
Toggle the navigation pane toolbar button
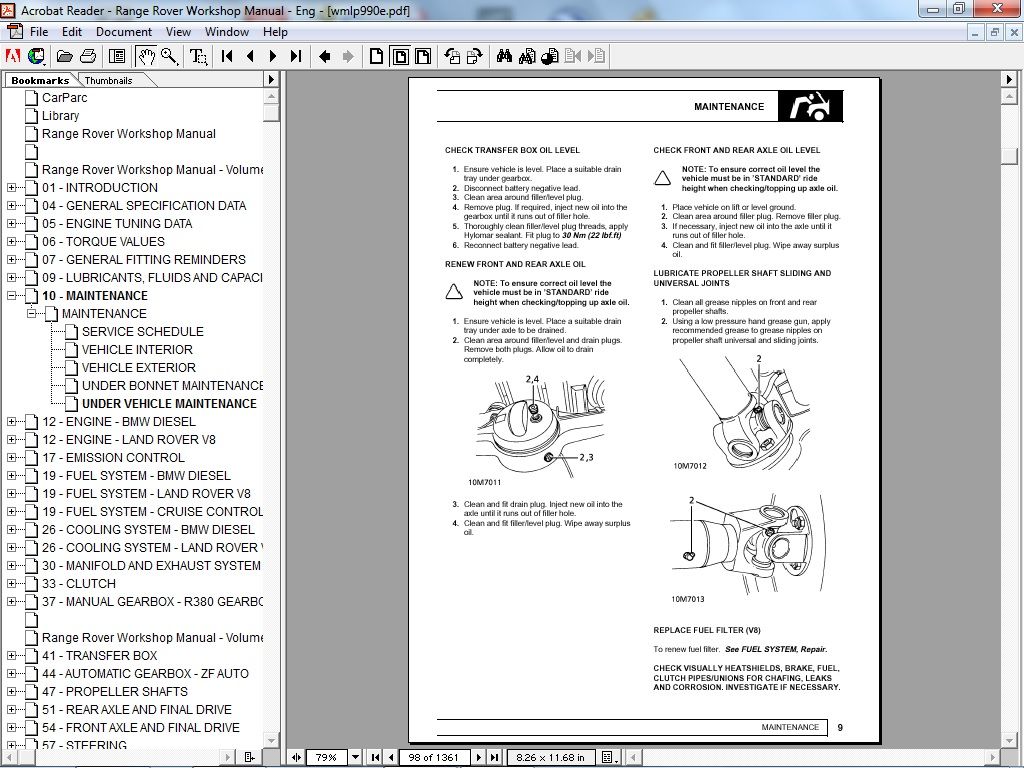click(118, 56)
